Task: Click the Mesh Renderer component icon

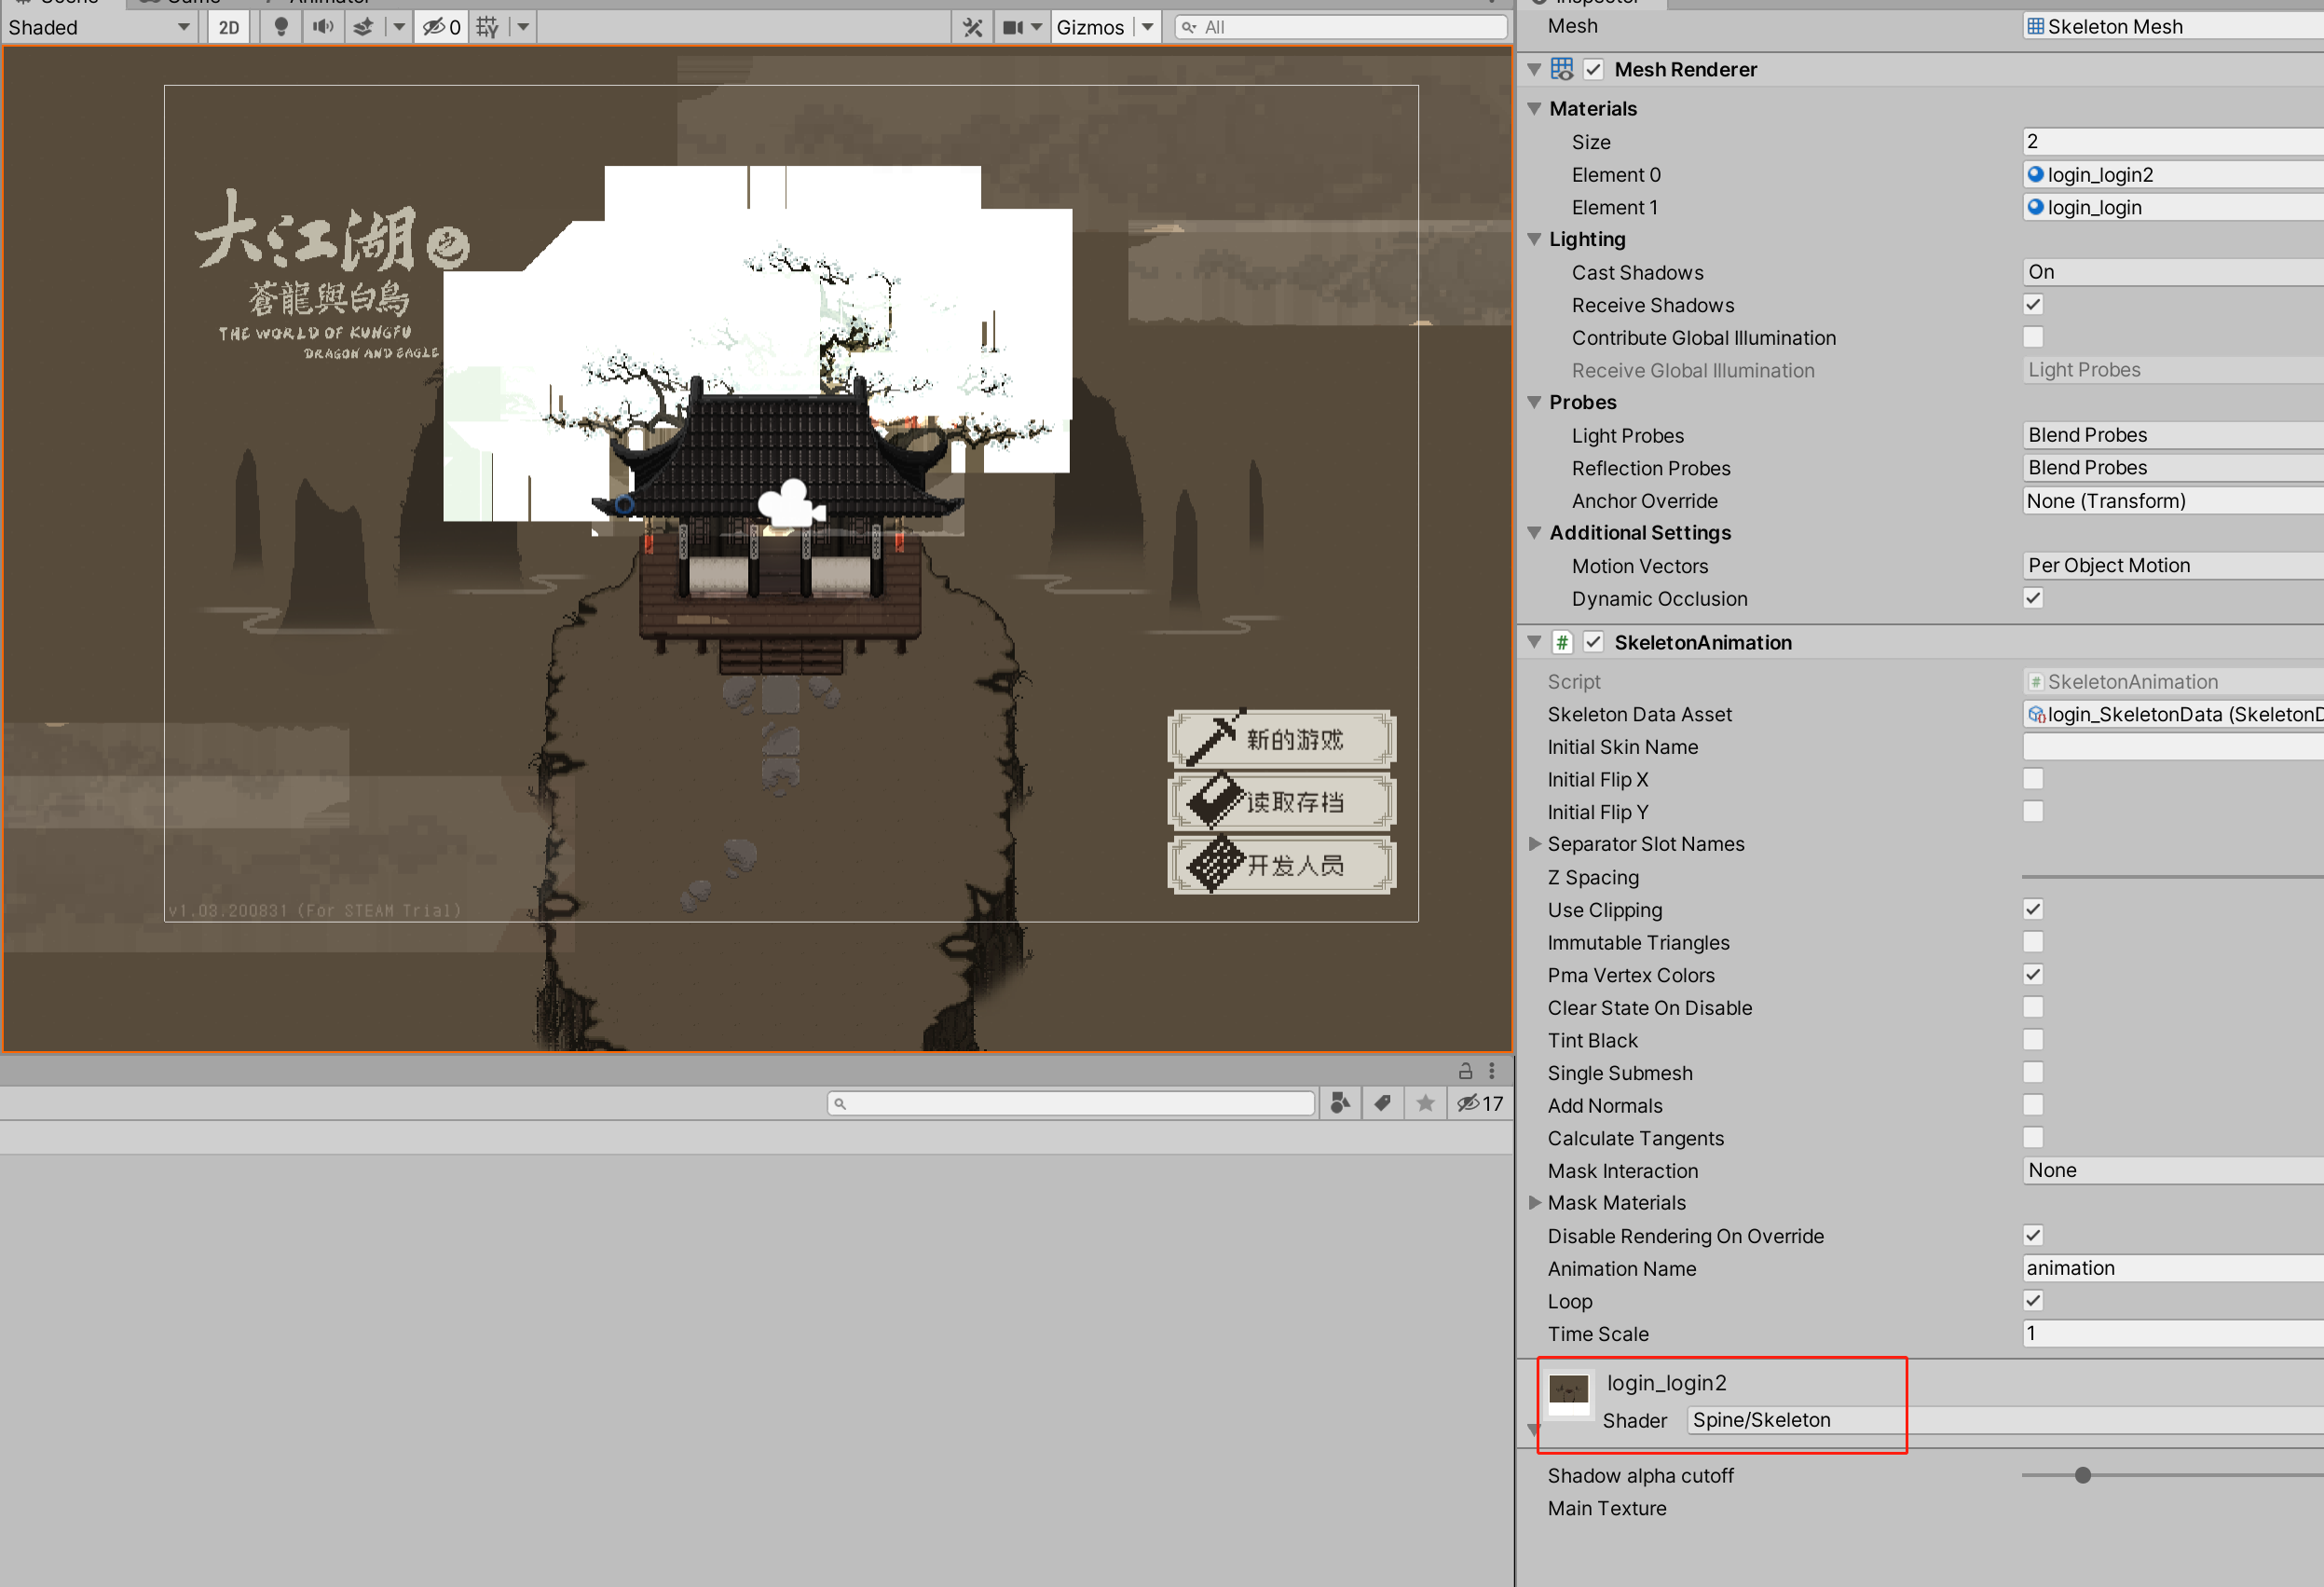Action: [1561, 69]
